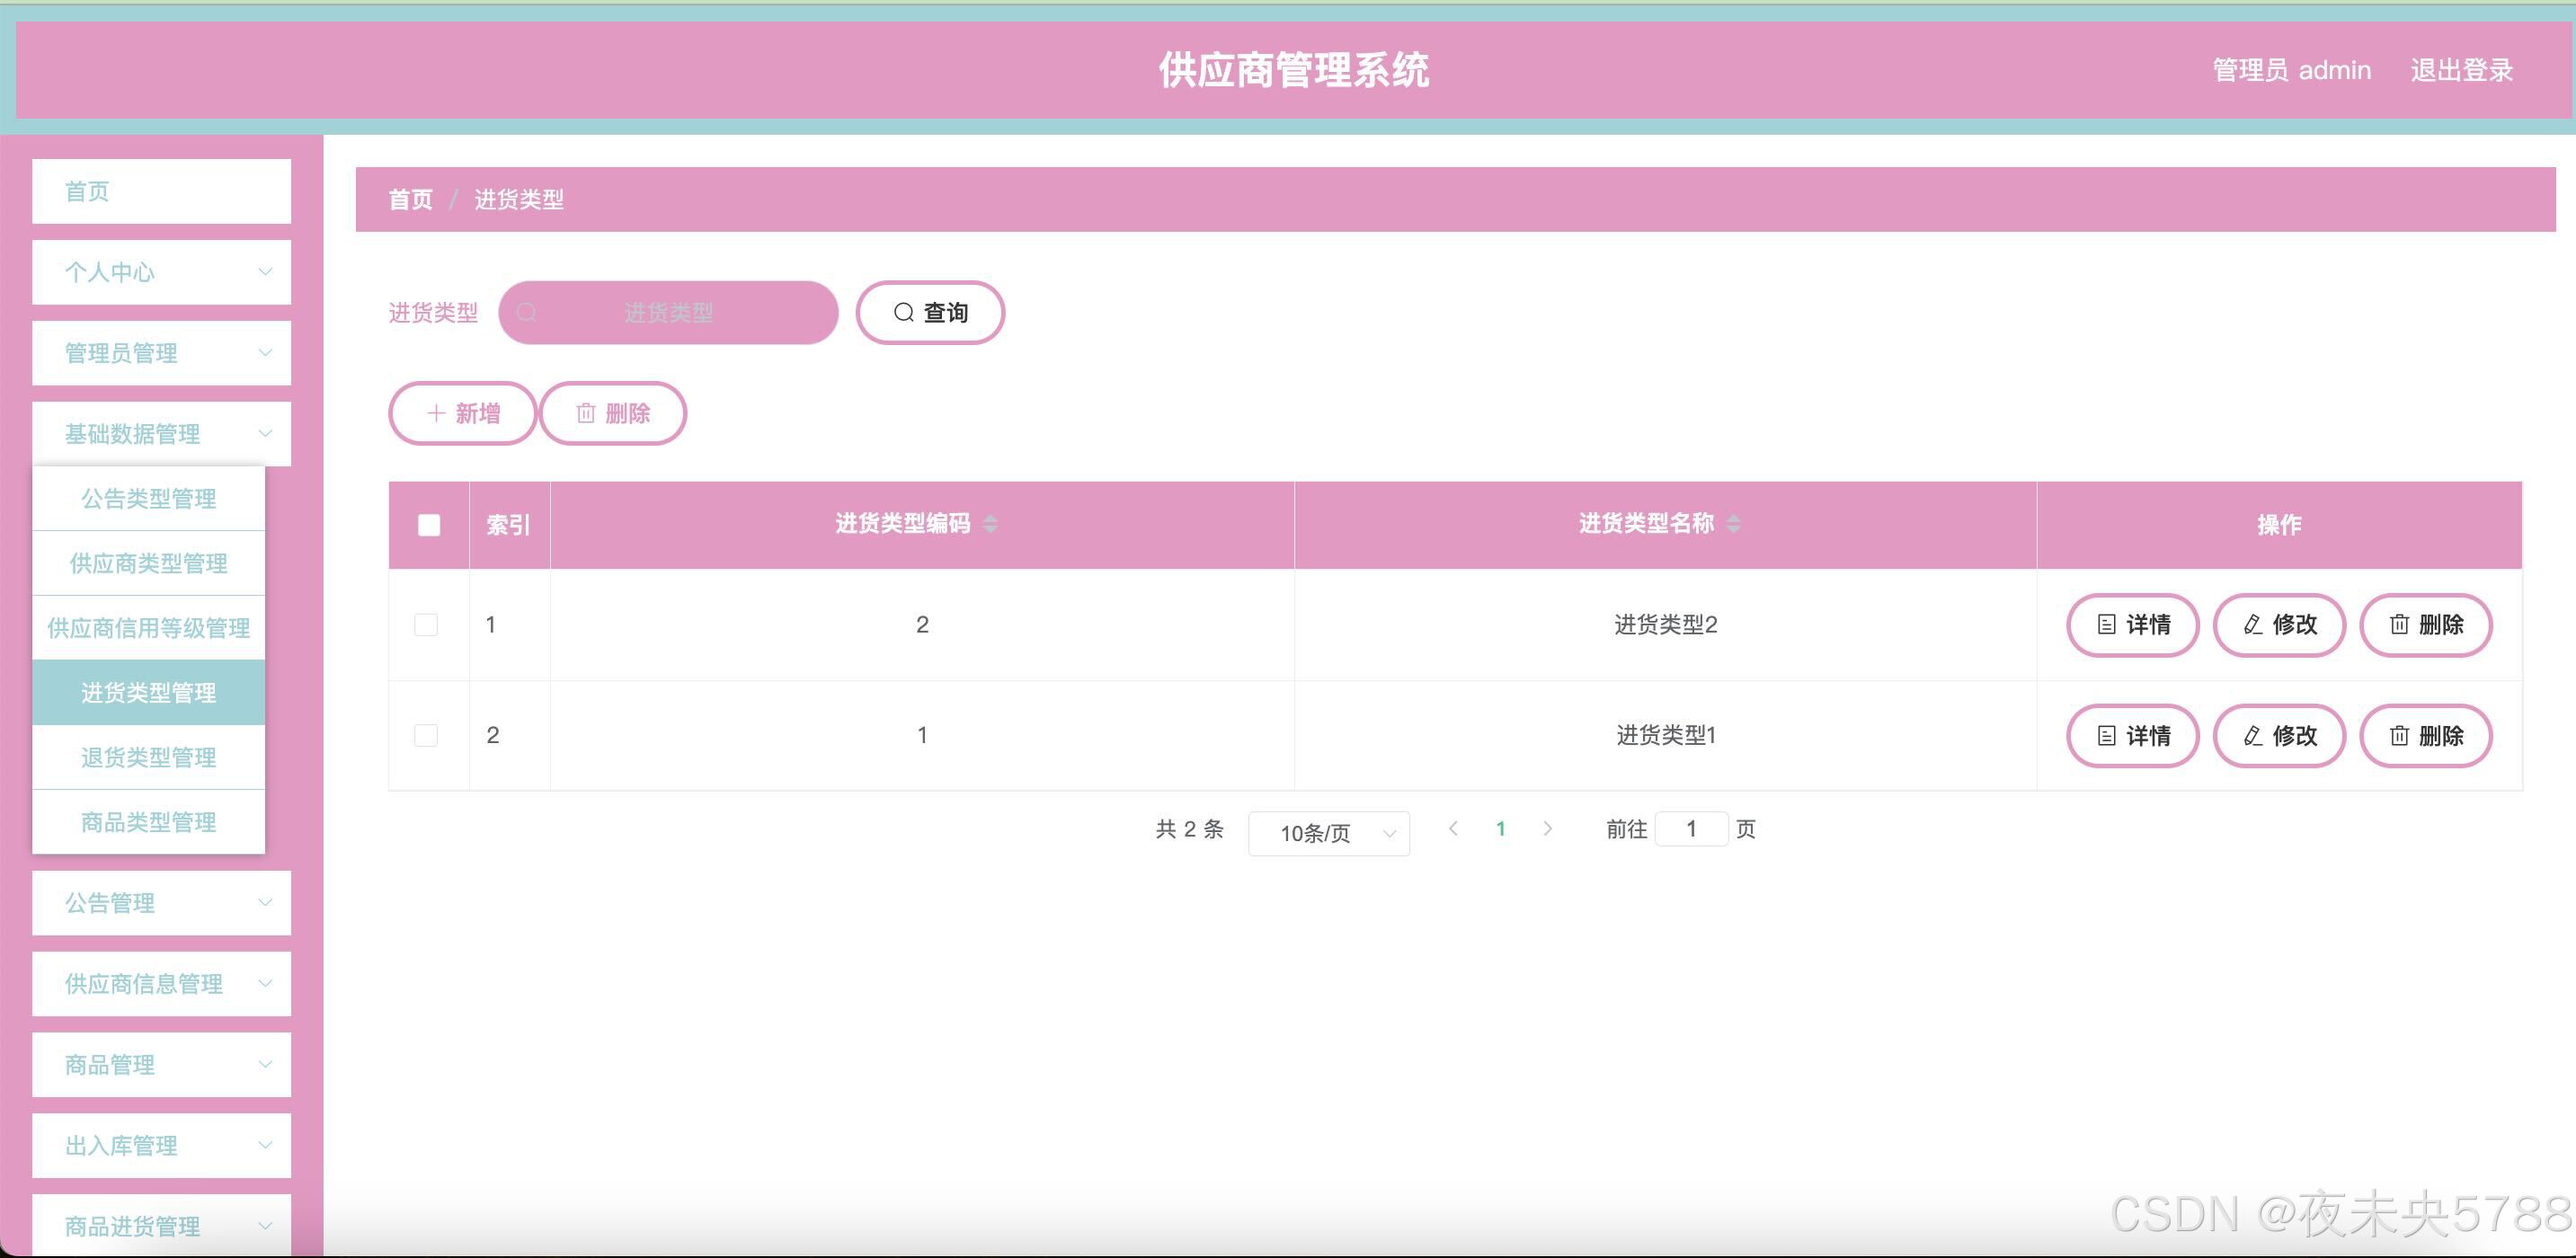Go to the next page arrow in pagination
Viewport: 2576px width, 1258px height.
tap(1547, 829)
